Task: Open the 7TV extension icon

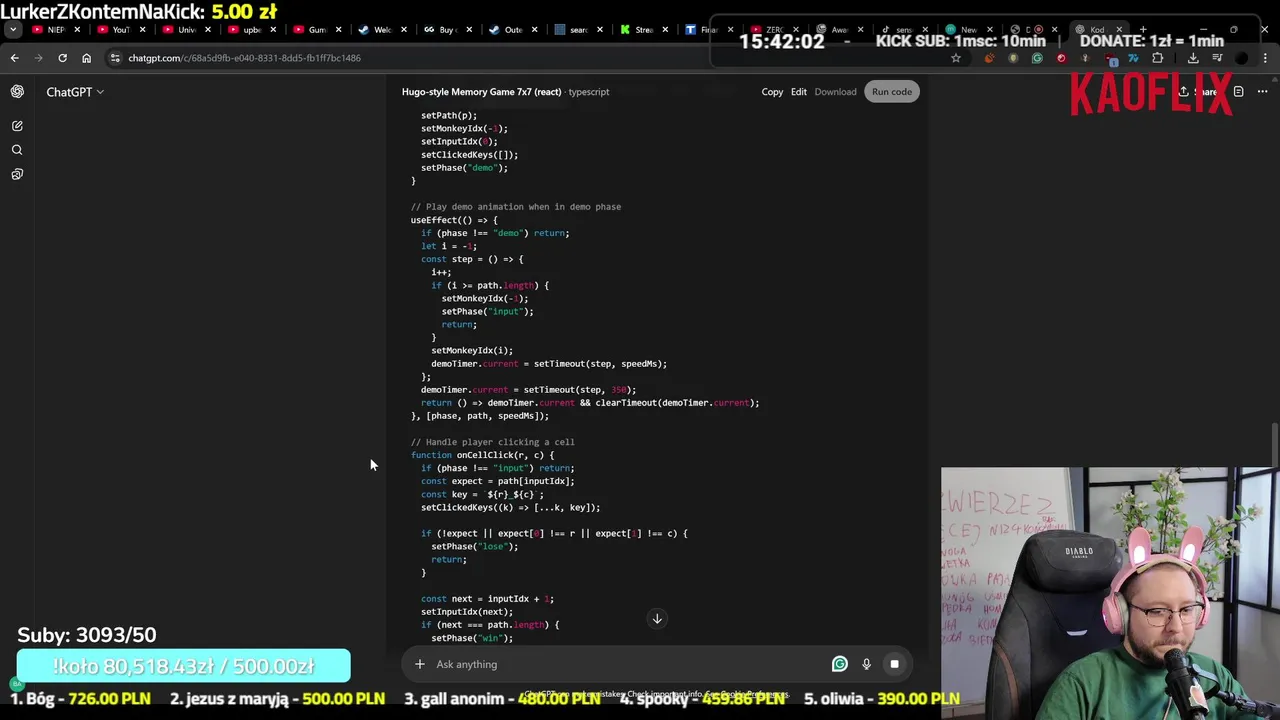Action: (1133, 58)
